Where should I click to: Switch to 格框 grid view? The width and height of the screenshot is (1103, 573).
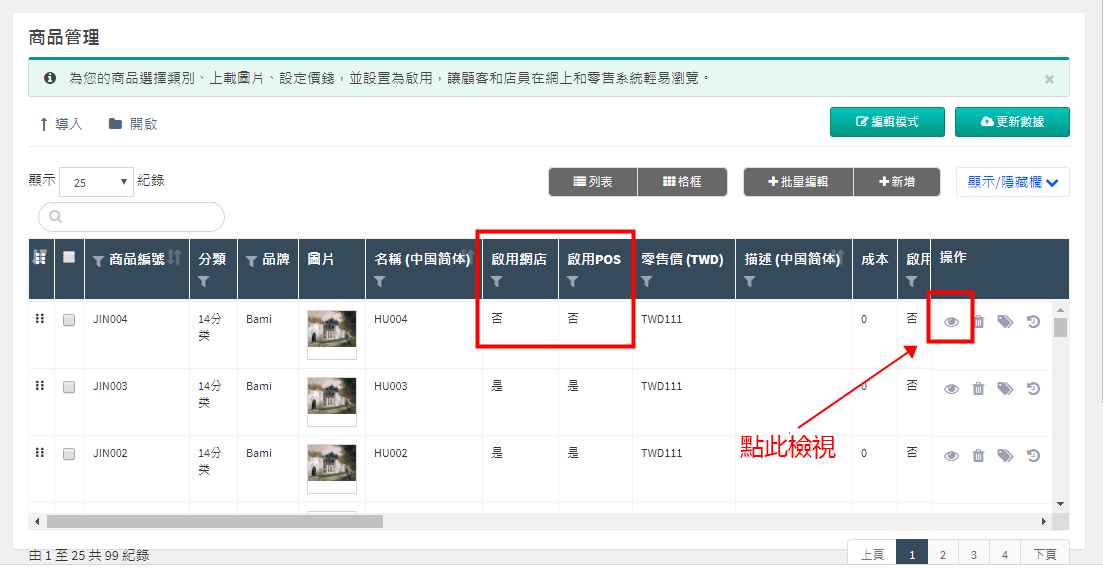pos(682,182)
